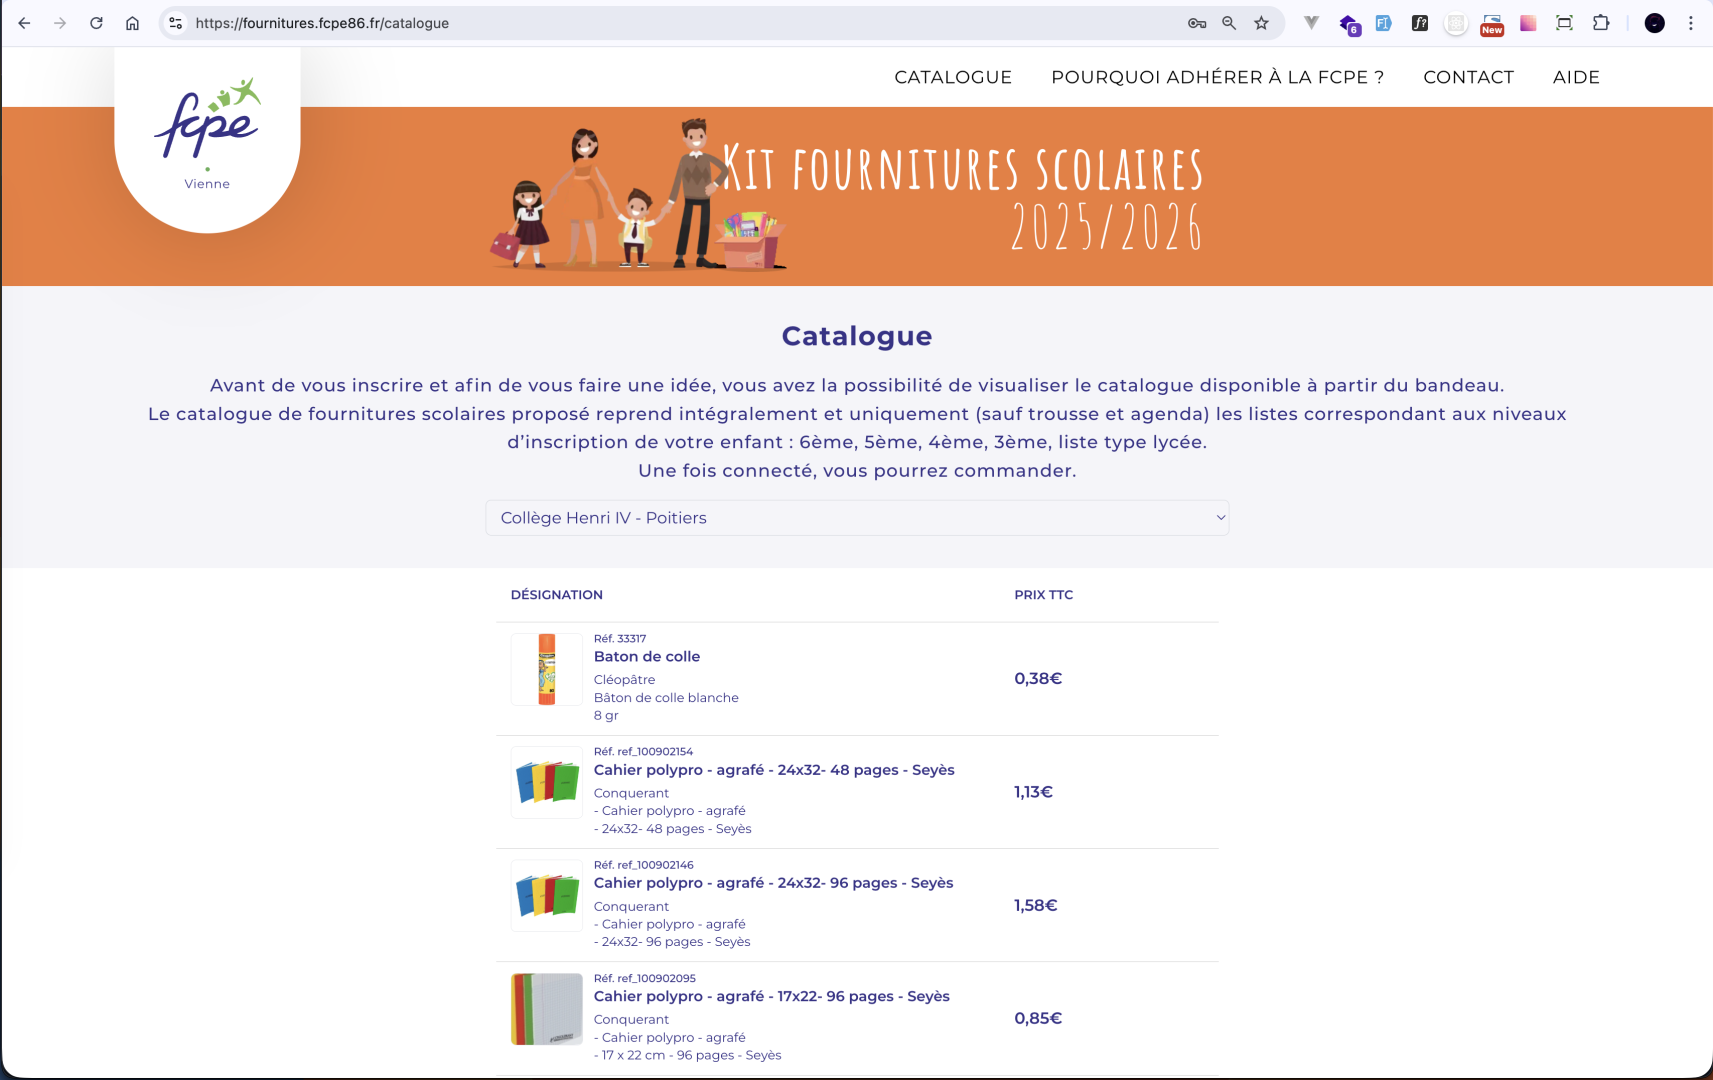
Task: Click the Baton de colle product thumbnail
Action: [546, 670]
